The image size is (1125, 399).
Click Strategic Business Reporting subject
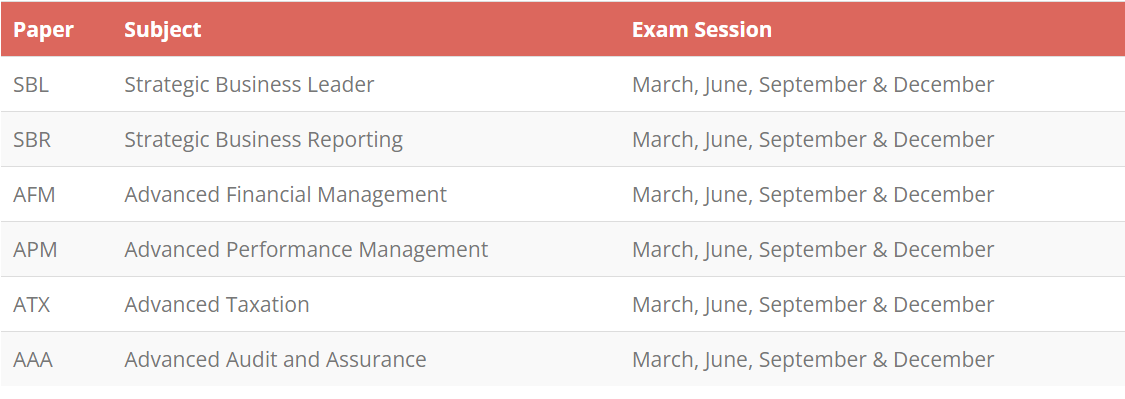(x=263, y=139)
